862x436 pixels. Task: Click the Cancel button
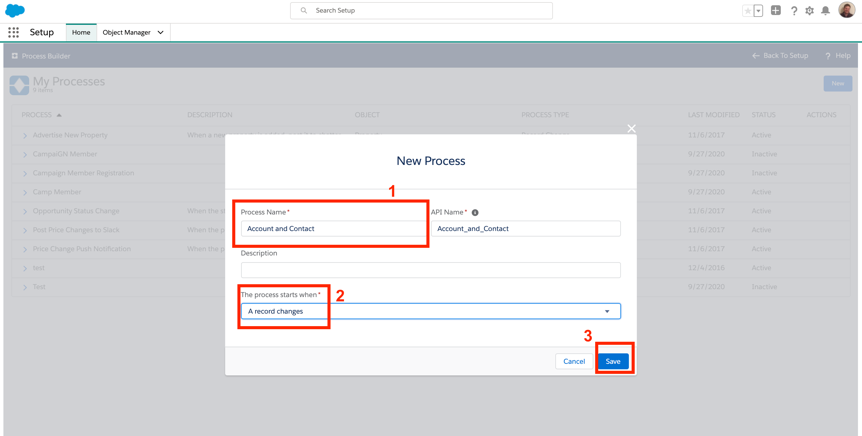574,361
